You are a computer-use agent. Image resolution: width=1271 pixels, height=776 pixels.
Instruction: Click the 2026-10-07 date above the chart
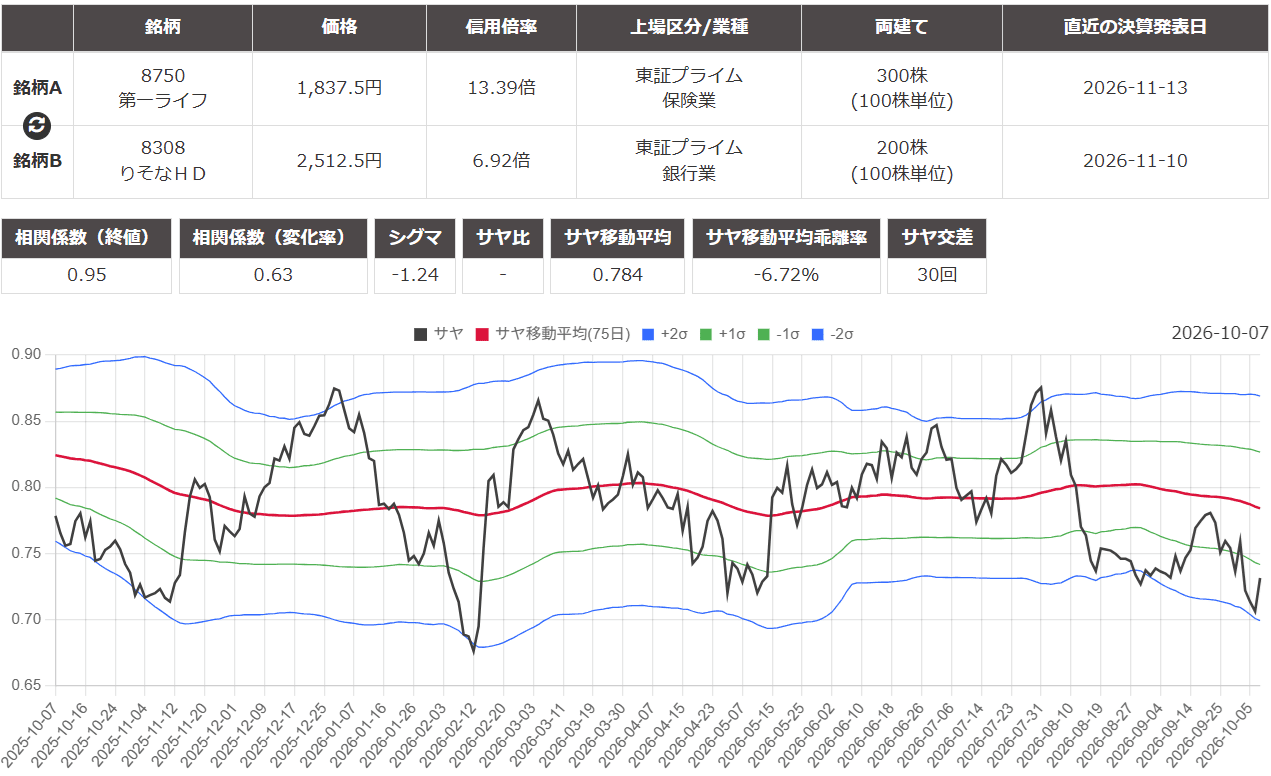click(1219, 332)
